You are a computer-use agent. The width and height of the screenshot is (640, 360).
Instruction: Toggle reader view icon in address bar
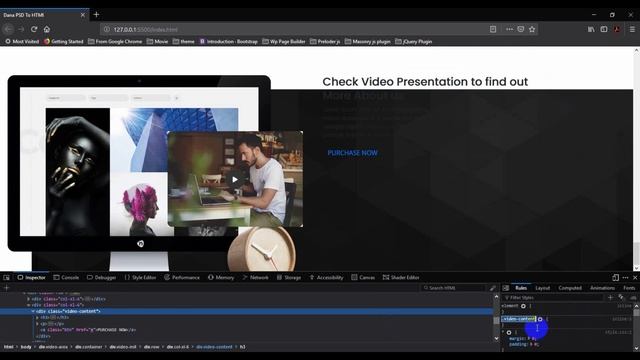493,29
